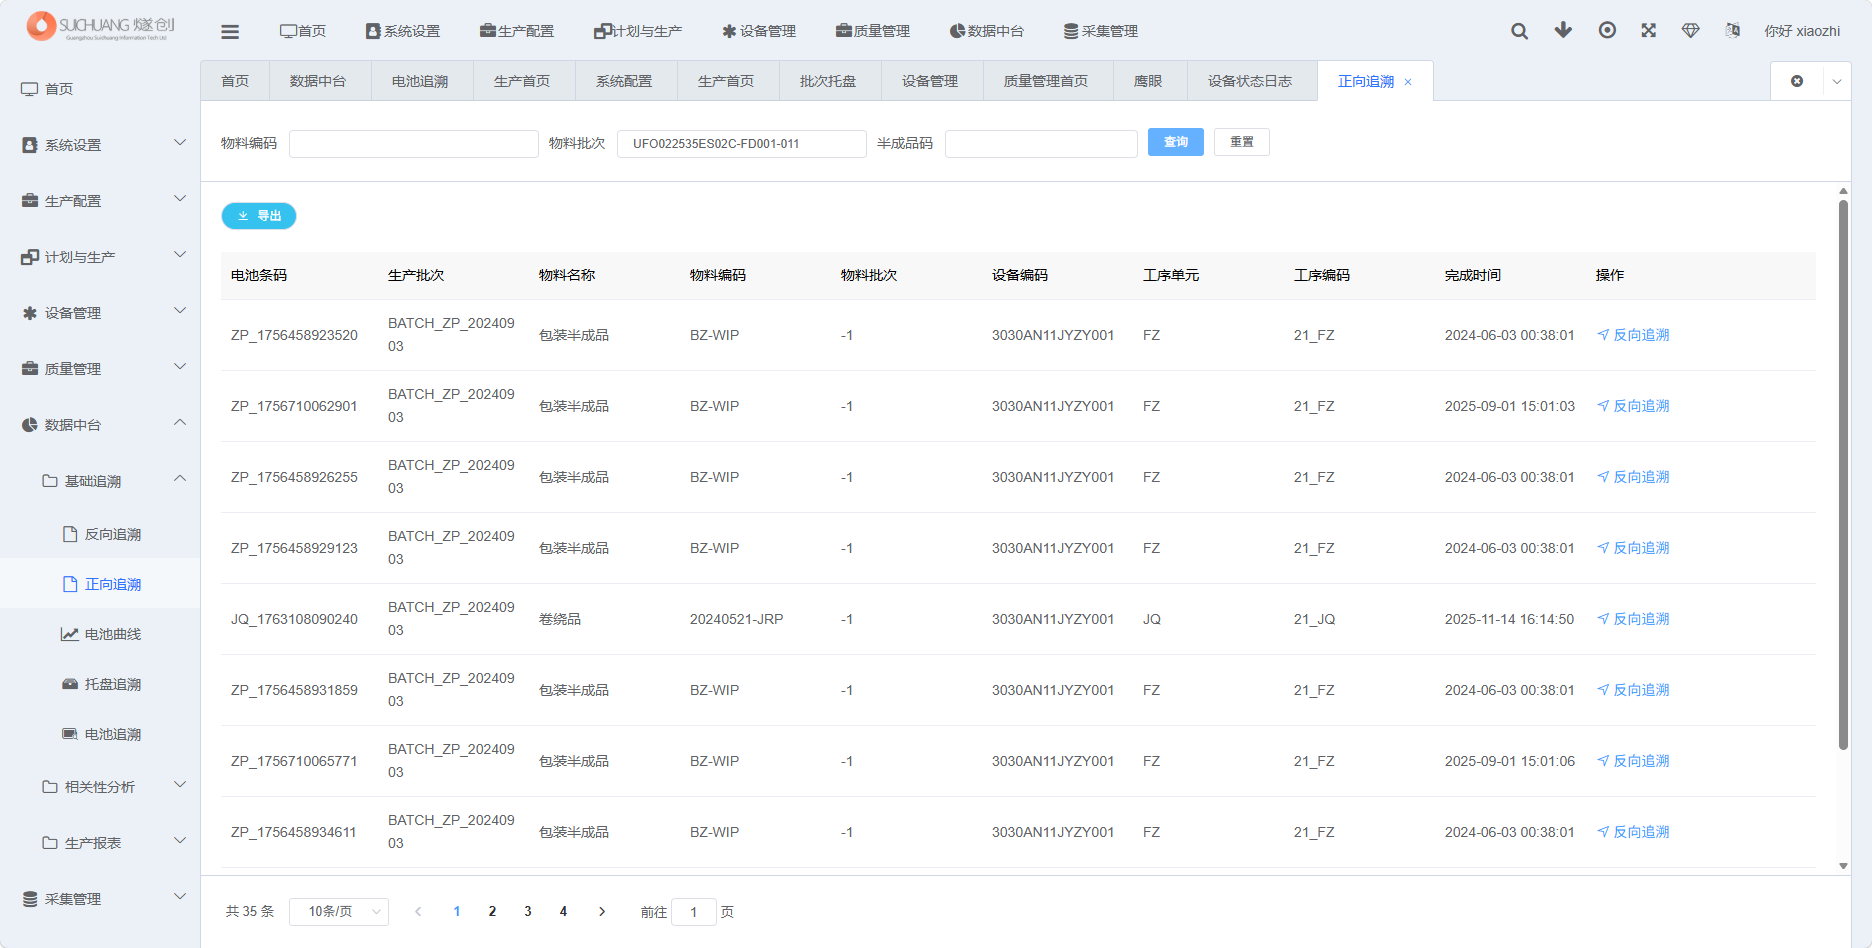
Task: Open 电池曲线 in sidebar
Action: pos(100,634)
